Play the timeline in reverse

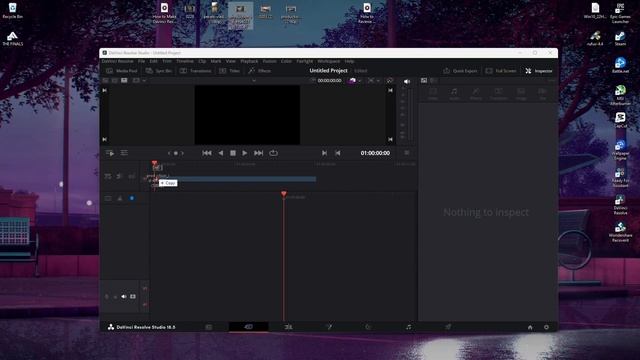point(221,153)
